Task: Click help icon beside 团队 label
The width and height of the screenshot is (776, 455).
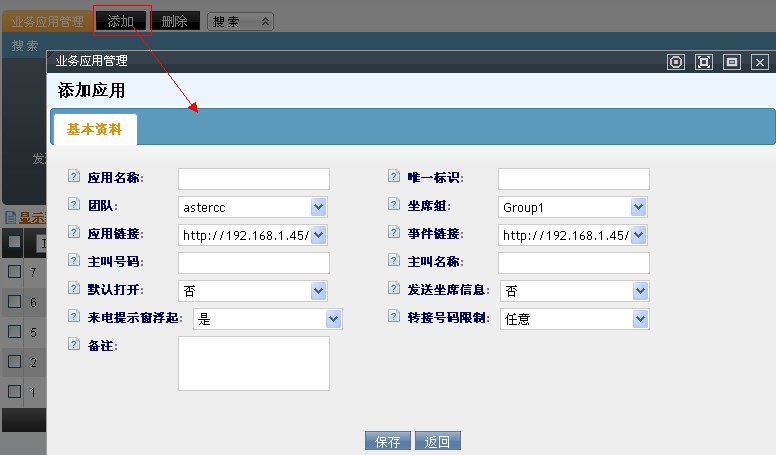Action: (73, 205)
